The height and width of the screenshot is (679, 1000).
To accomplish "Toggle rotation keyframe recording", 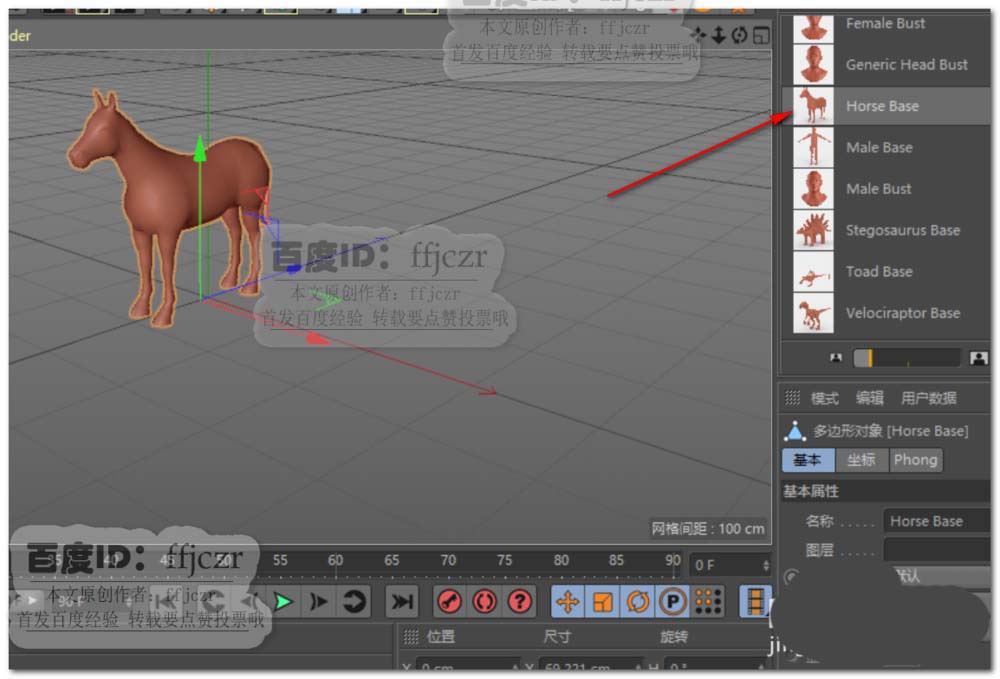I will tap(637, 601).
